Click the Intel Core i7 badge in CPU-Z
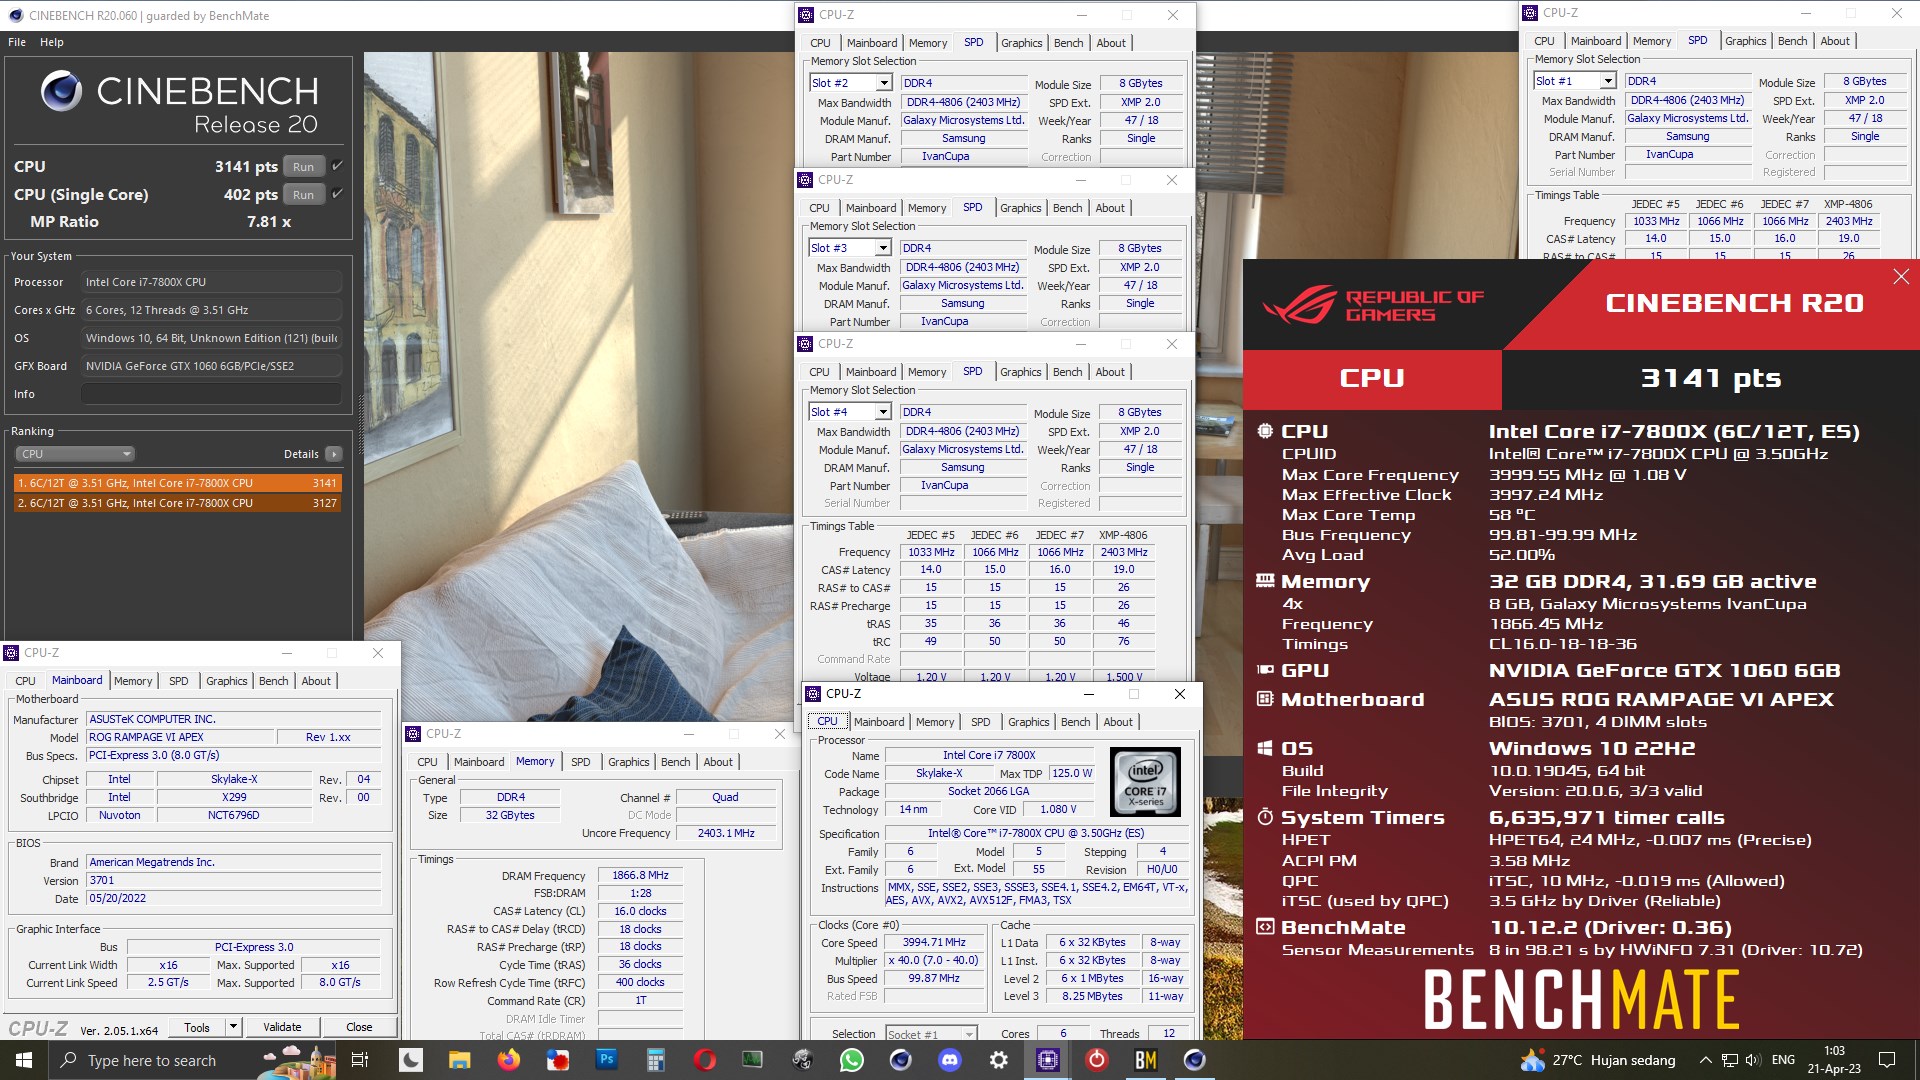The width and height of the screenshot is (1920, 1080). [x=1145, y=782]
